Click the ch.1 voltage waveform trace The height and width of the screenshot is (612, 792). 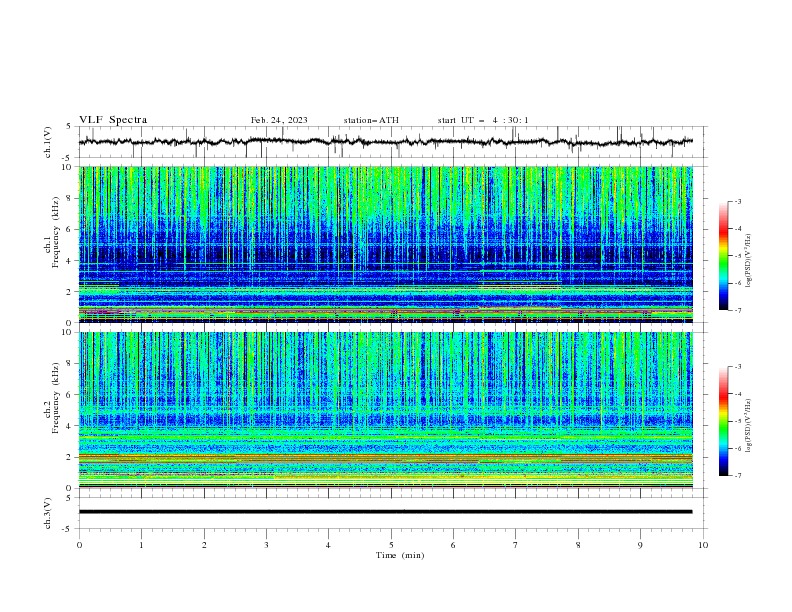click(x=386, y=142)
